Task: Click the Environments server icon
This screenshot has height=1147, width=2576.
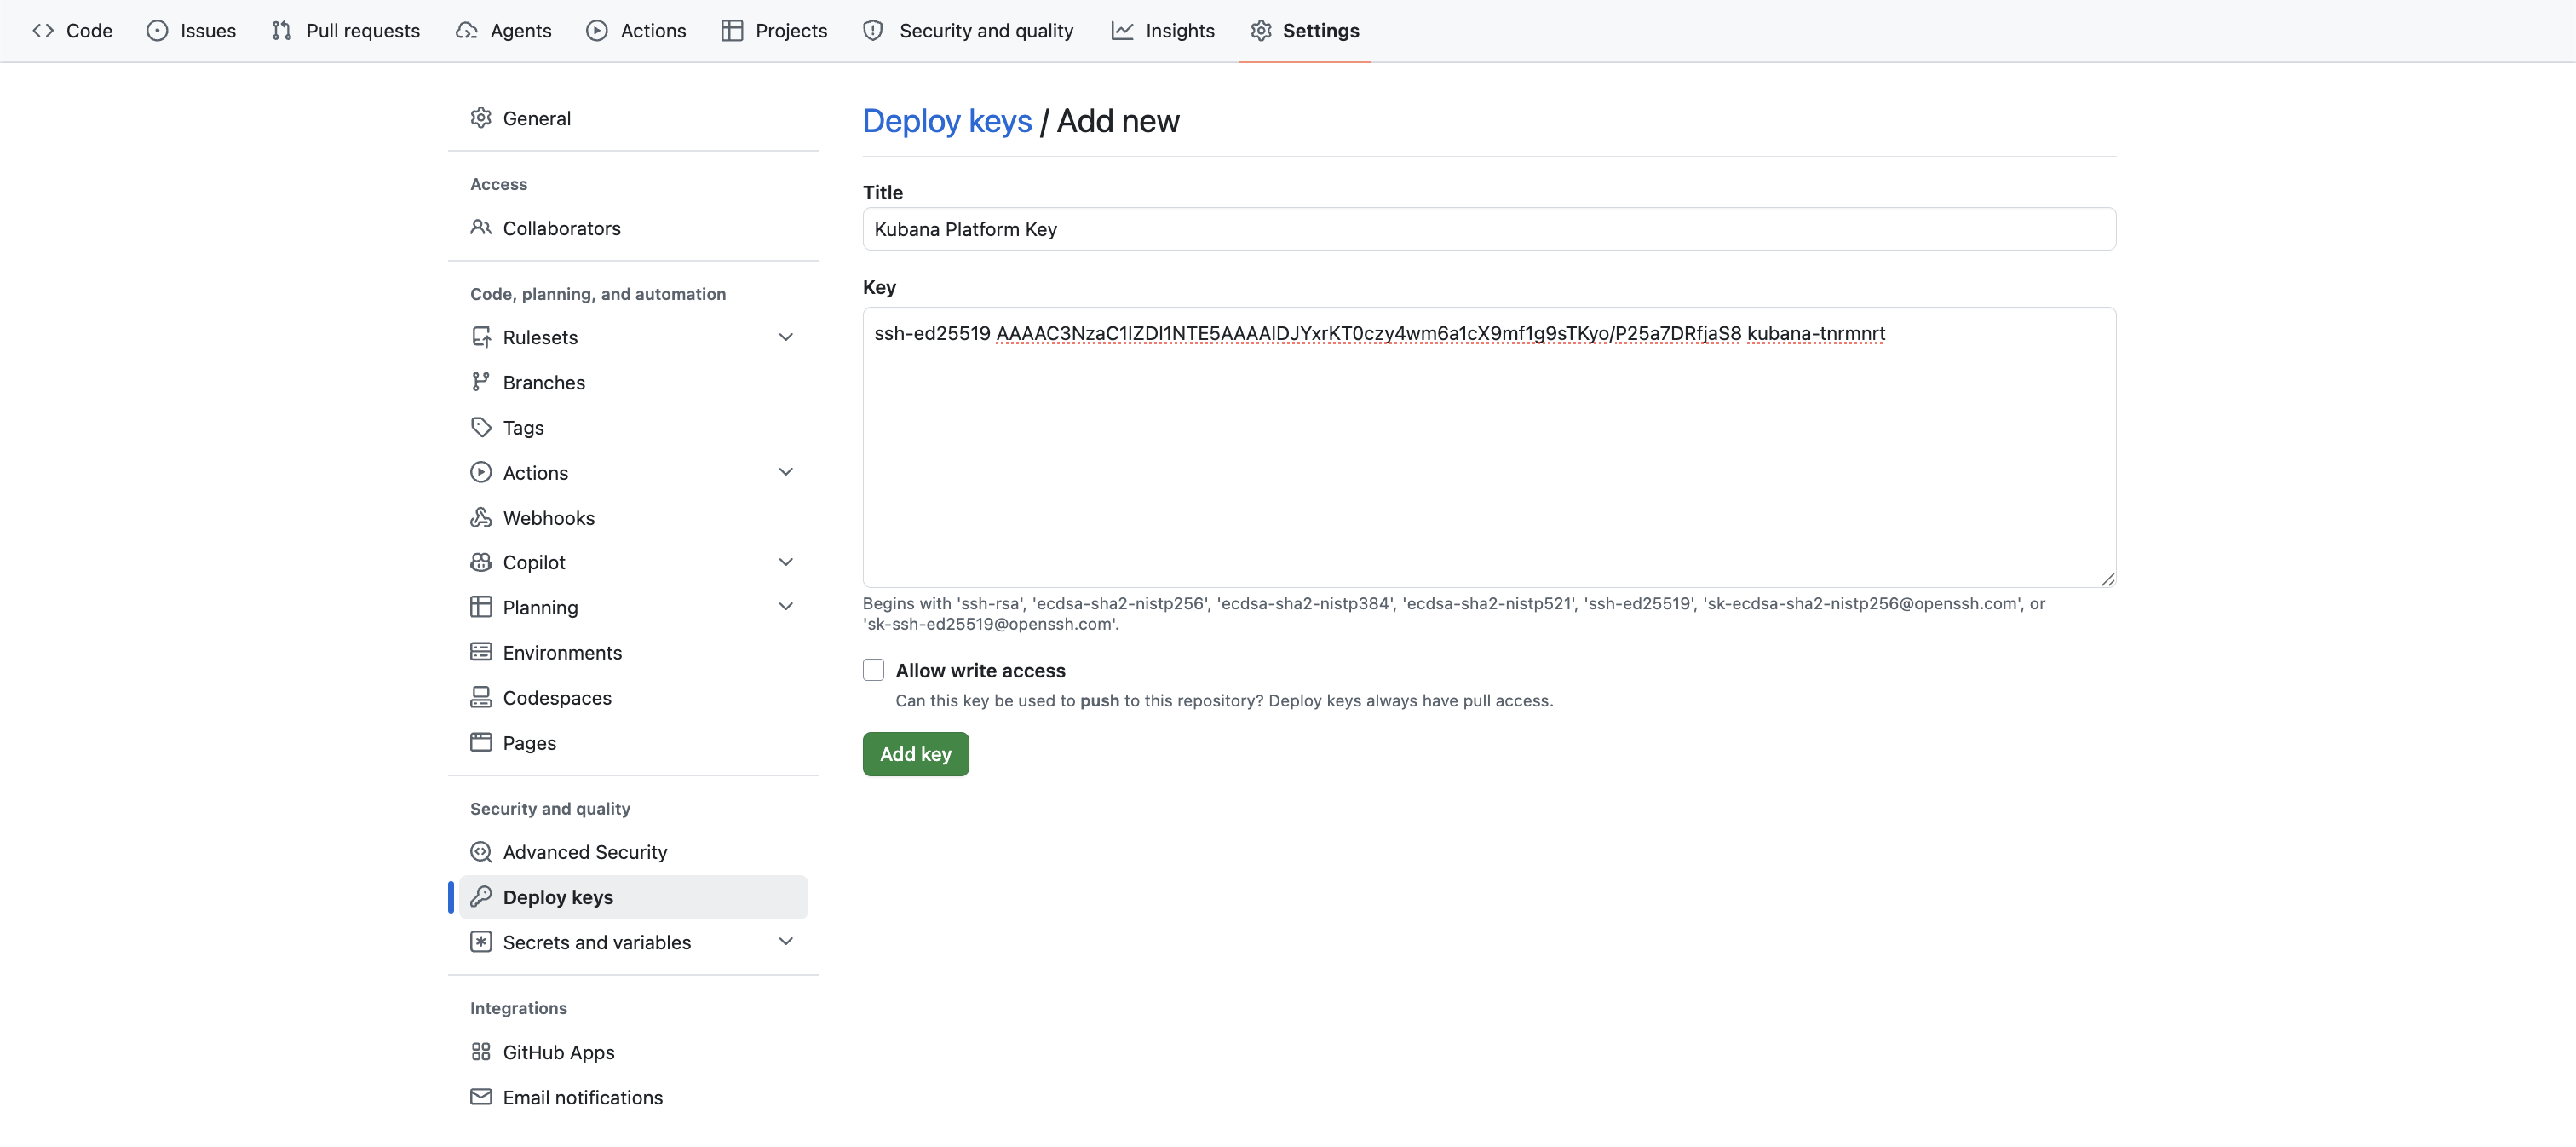Action: 481,652
